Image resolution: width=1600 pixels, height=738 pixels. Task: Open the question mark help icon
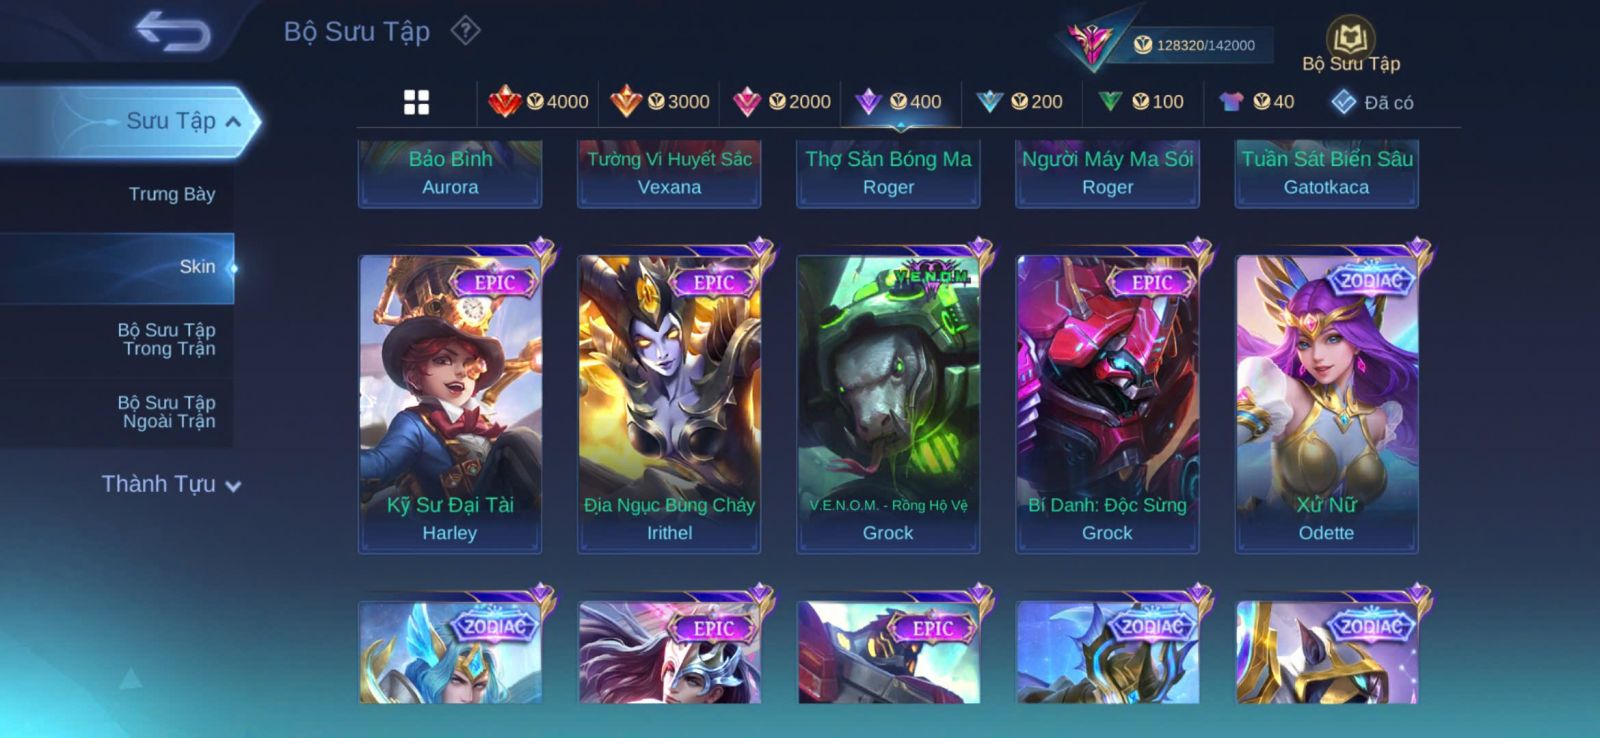click(465, 31)
